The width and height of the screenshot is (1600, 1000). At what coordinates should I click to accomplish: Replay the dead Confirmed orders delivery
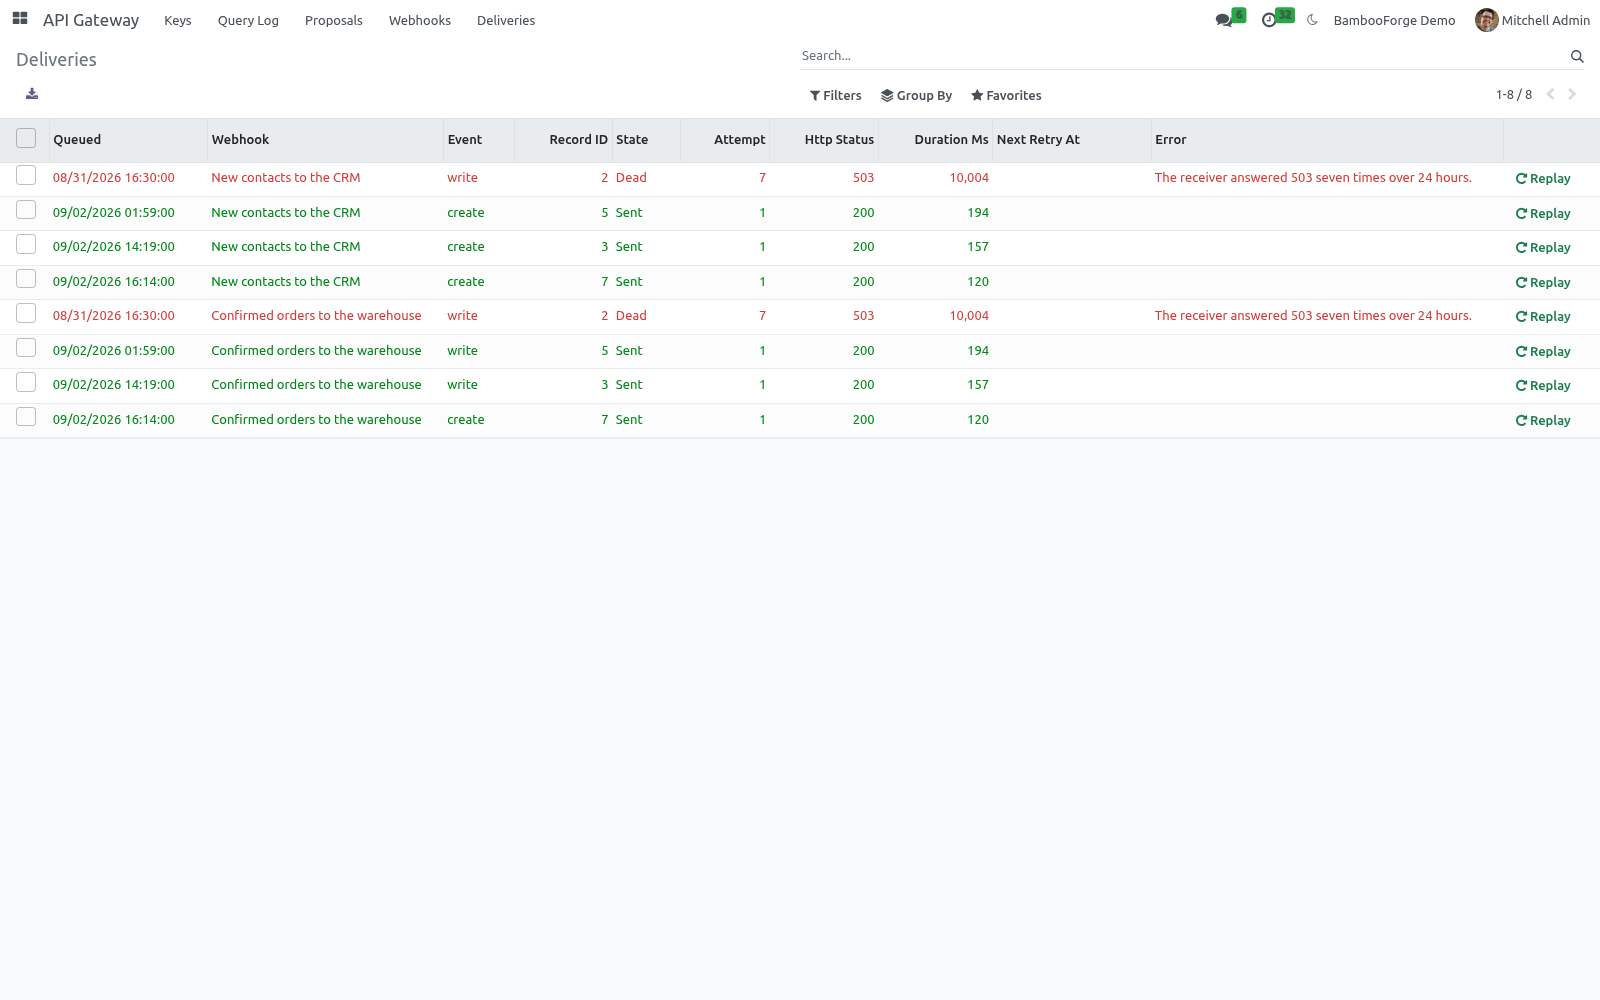(x=1543, y=317)
